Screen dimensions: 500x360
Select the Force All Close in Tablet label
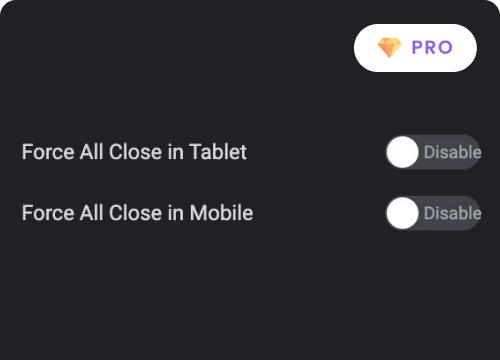click(134, 152)
